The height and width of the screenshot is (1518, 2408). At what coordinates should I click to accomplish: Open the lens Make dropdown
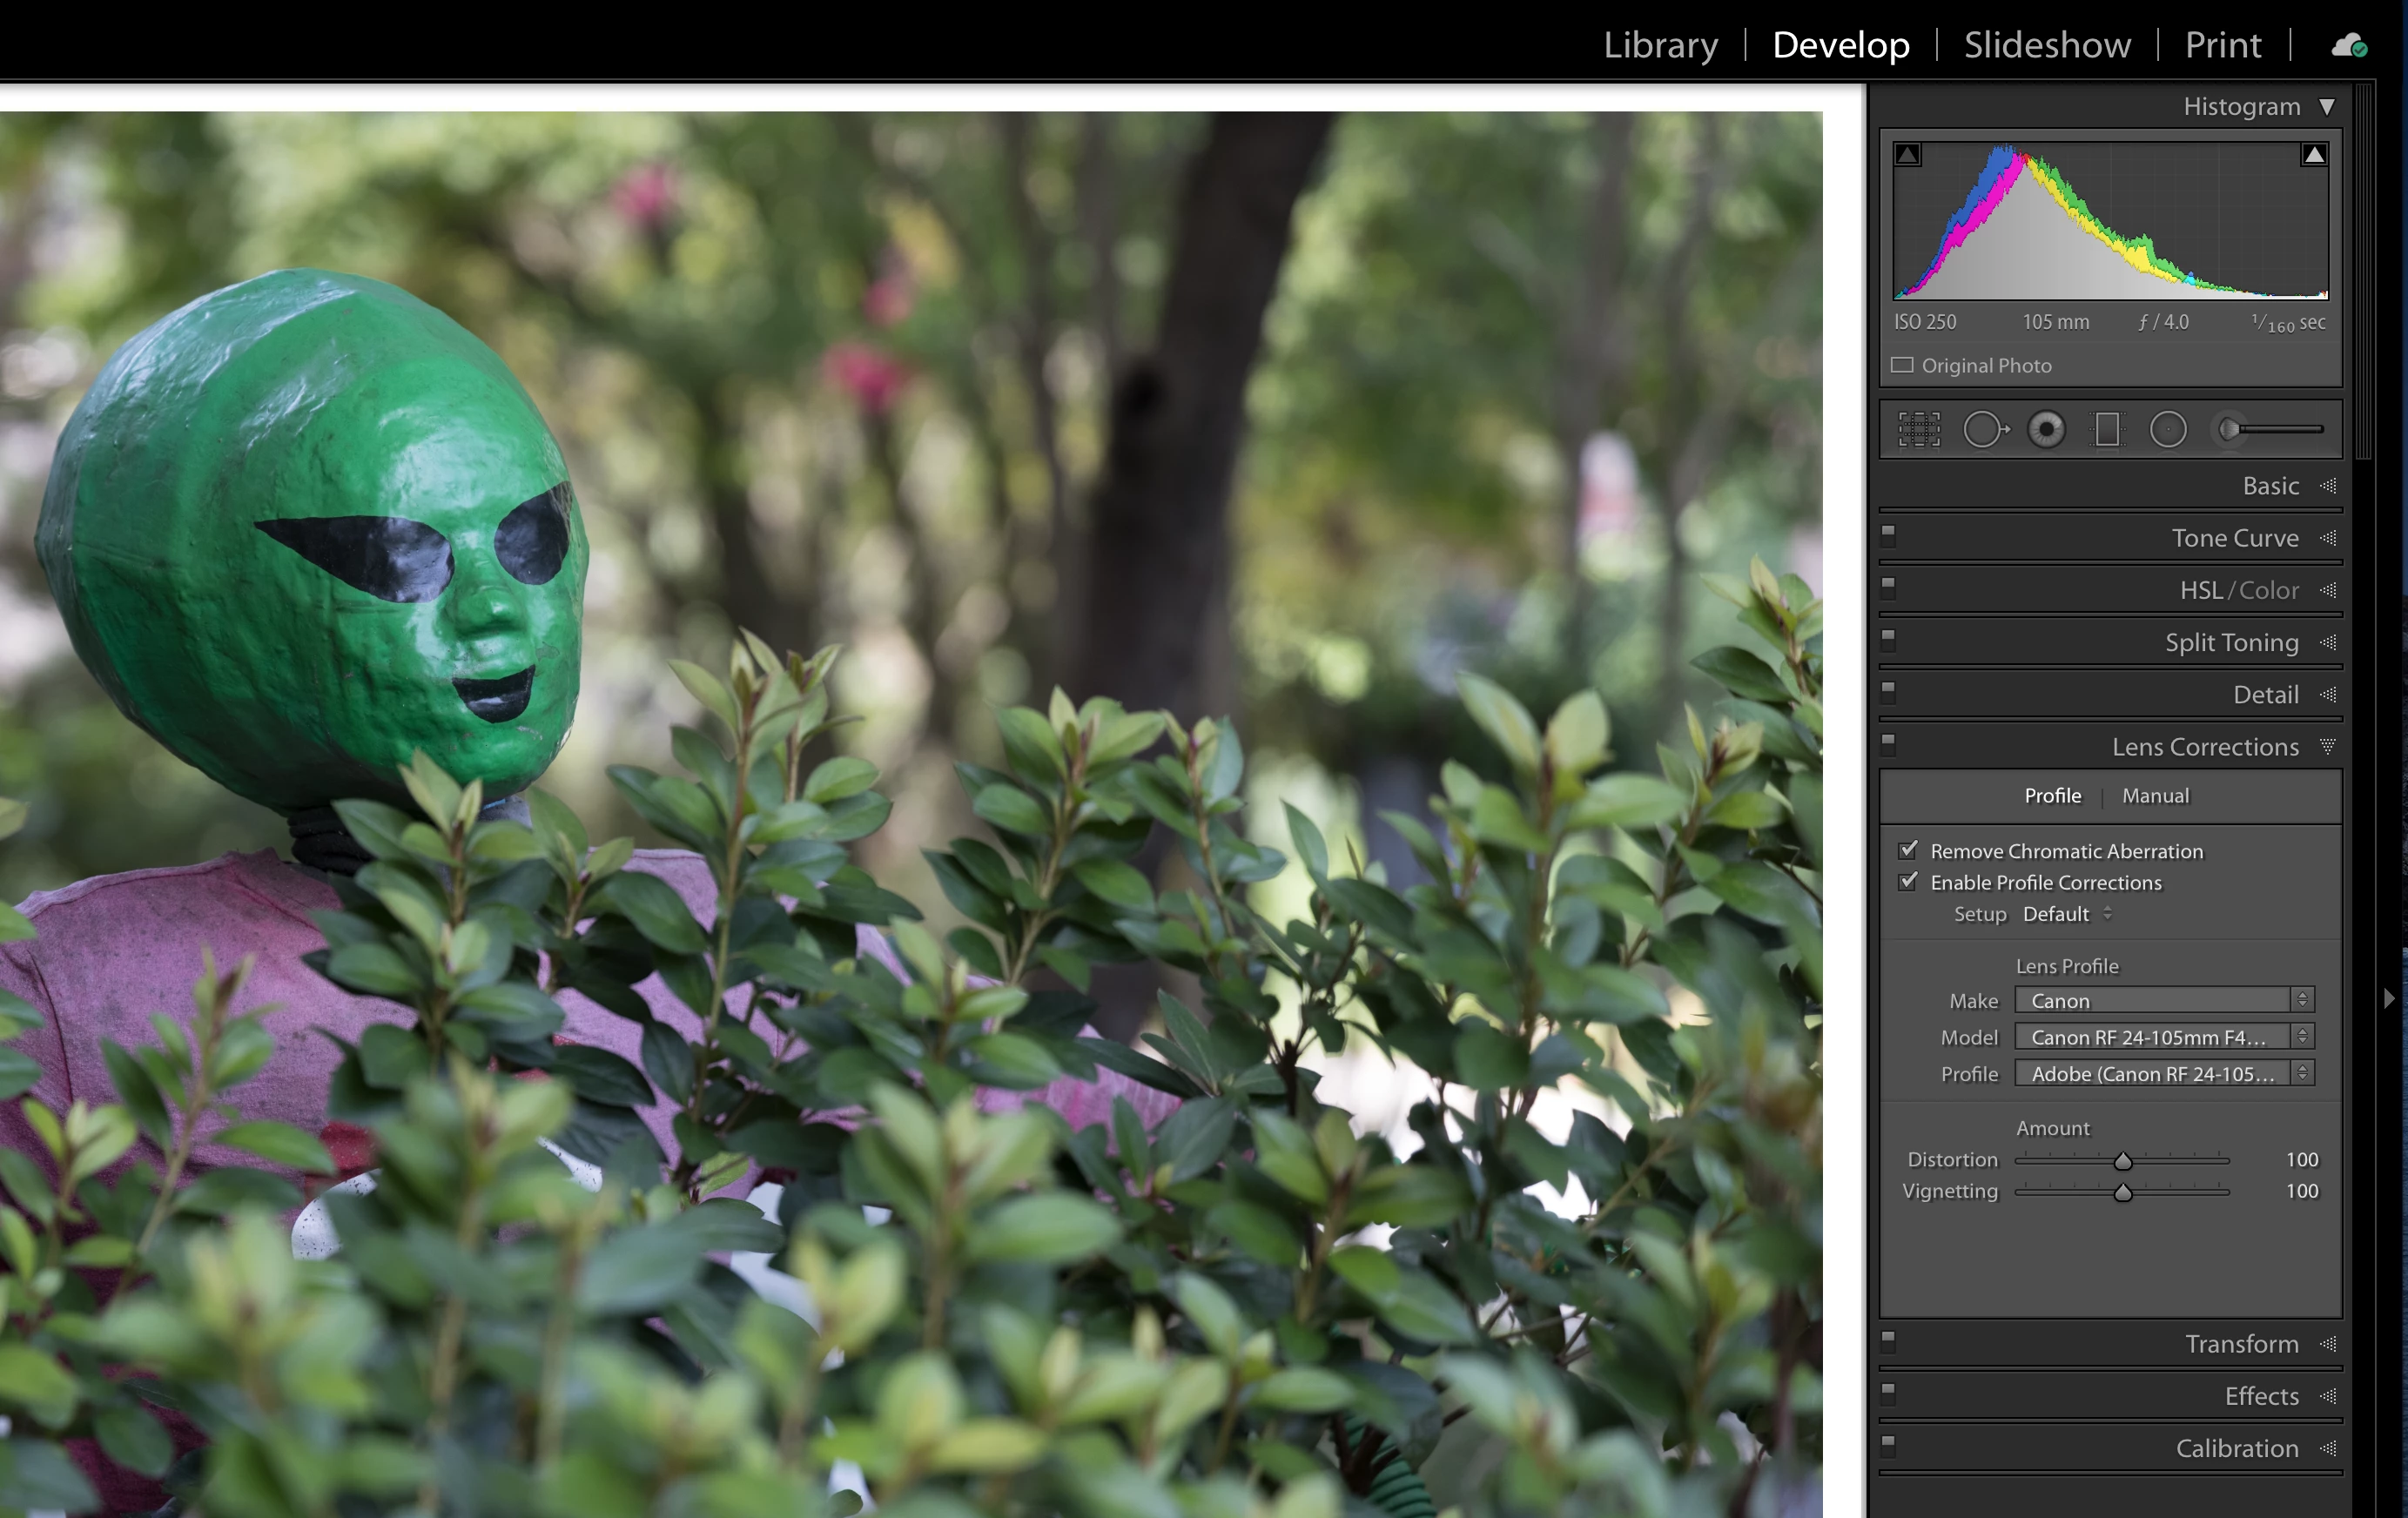point(2164,1000)
